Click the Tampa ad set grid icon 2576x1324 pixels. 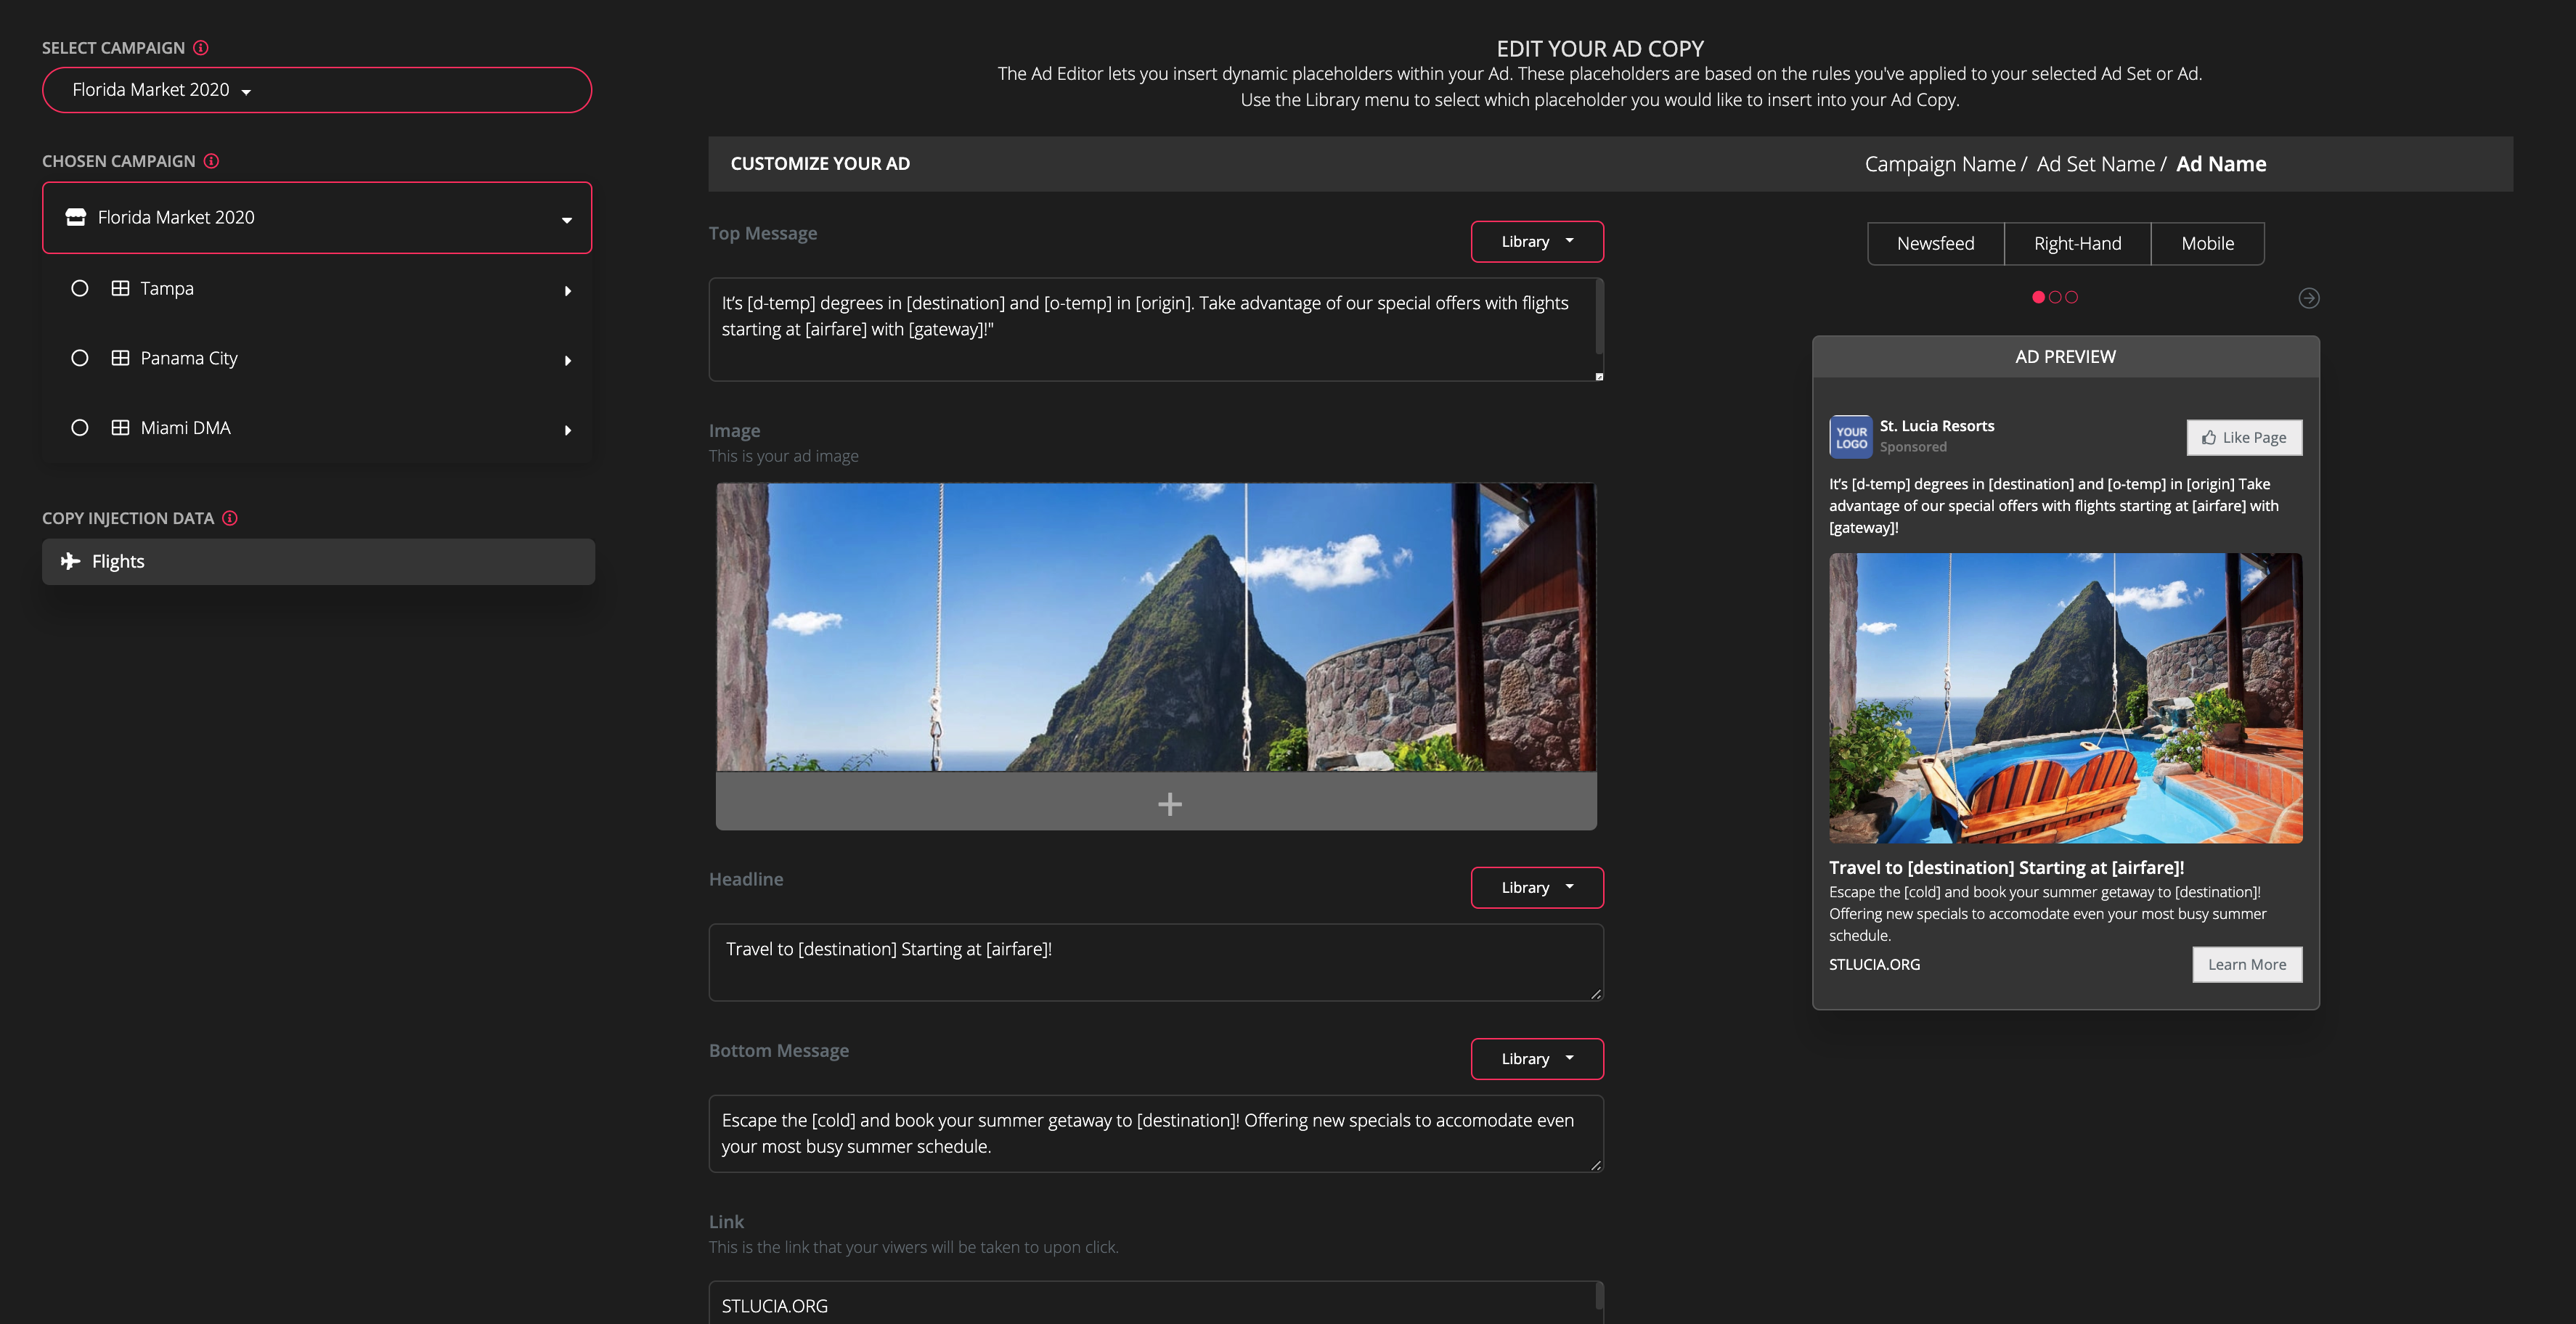click(120, 288)
